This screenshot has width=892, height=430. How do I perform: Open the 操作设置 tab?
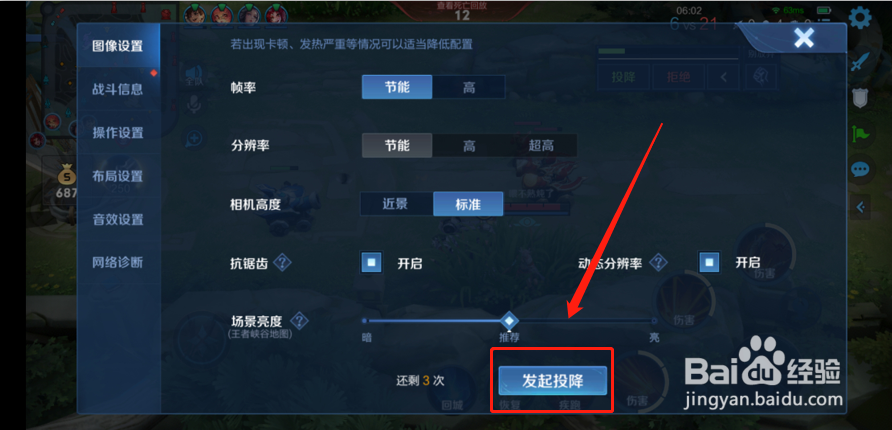tap(118, 133)
